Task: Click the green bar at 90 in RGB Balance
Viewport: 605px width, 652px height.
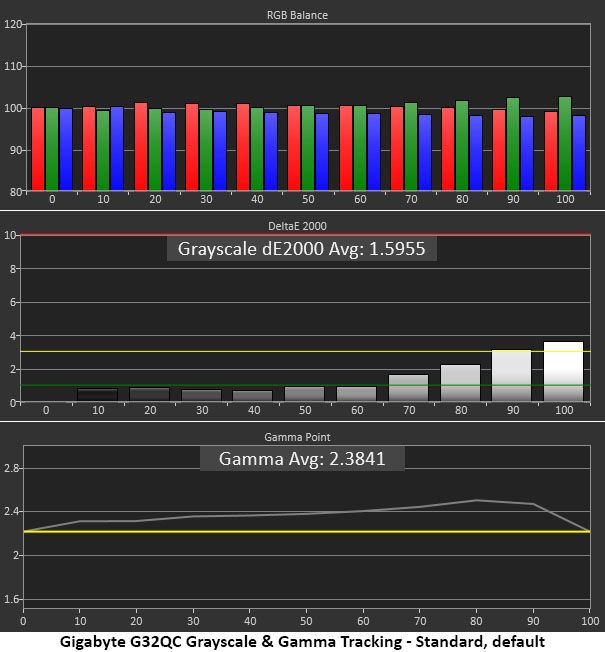Action: tap(513, 144)
